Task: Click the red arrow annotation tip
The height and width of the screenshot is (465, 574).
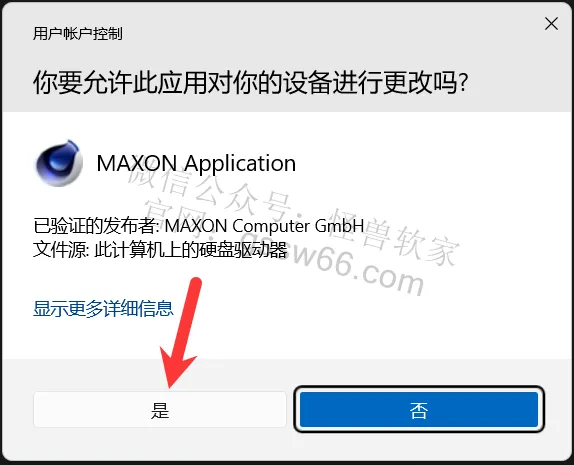Action: (x=171, y=384)
